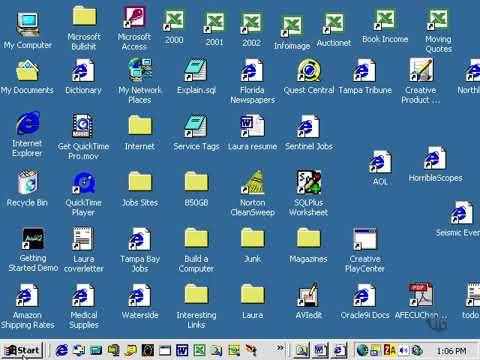Image resolution: width=480 pixels, height=360 pixels.
Task: Open the Laura resume Word document
Action: [x=252, y=126]
